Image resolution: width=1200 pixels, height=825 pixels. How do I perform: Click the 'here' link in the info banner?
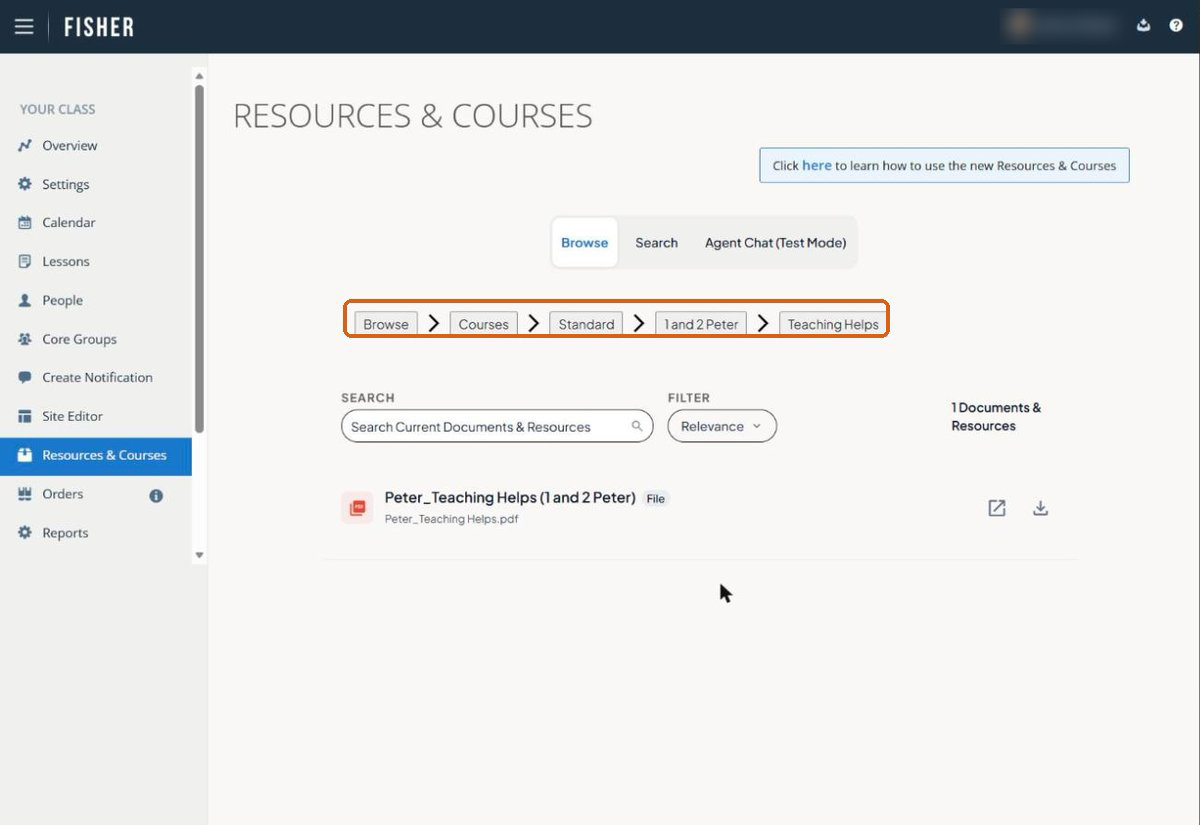pos(817,165)
